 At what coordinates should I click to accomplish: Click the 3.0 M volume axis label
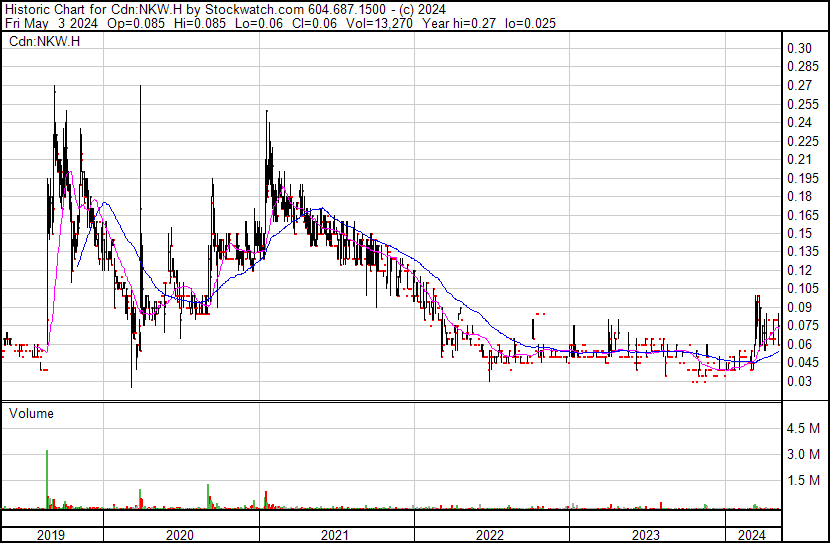tap(804, 454)
